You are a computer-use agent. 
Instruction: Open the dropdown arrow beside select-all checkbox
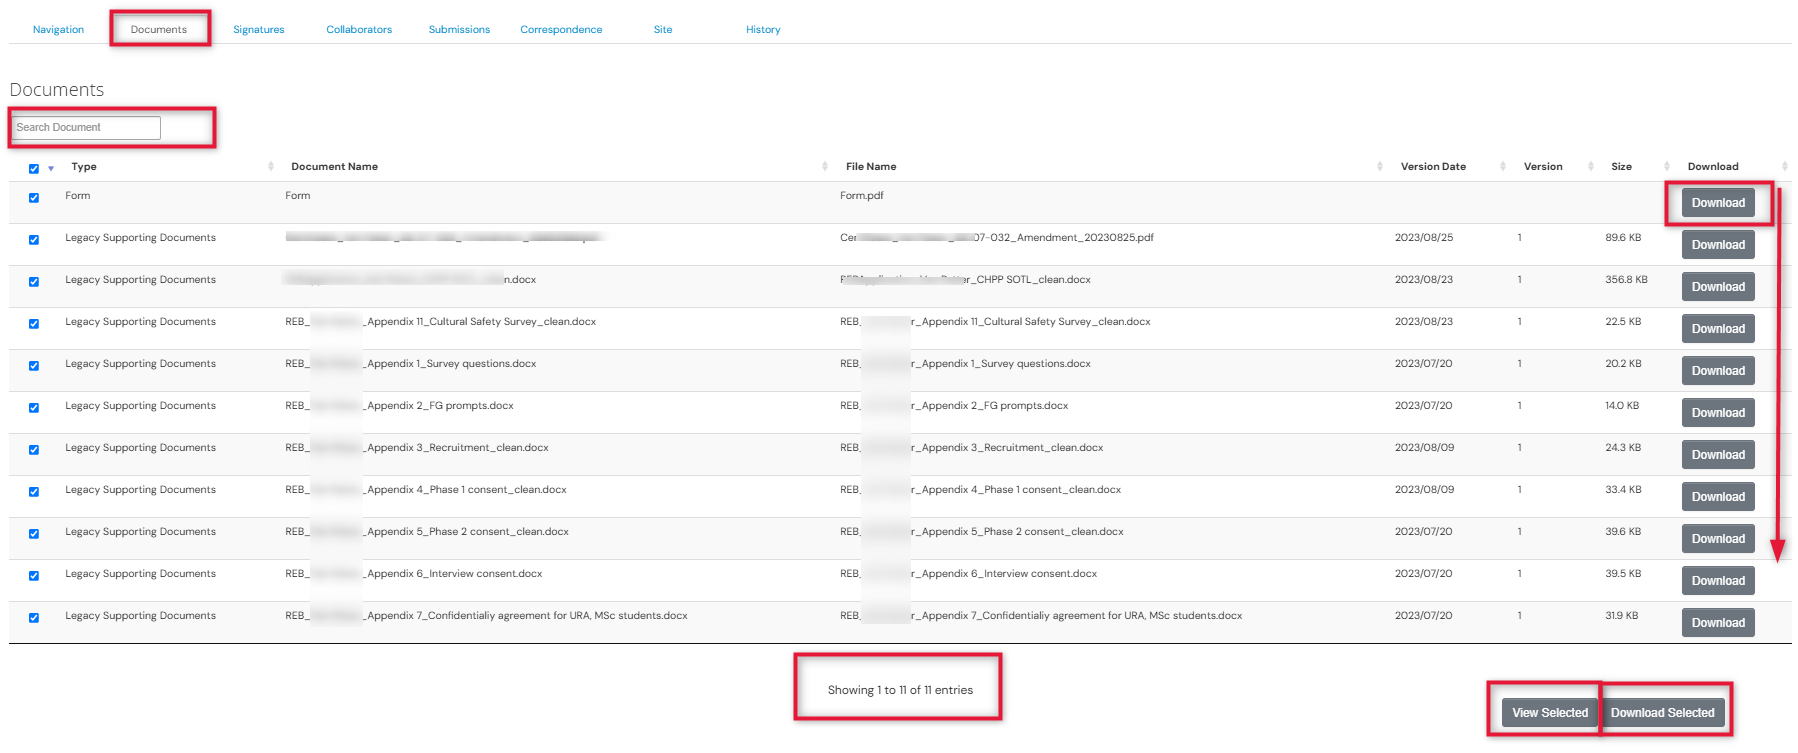[x=51, y=169]
